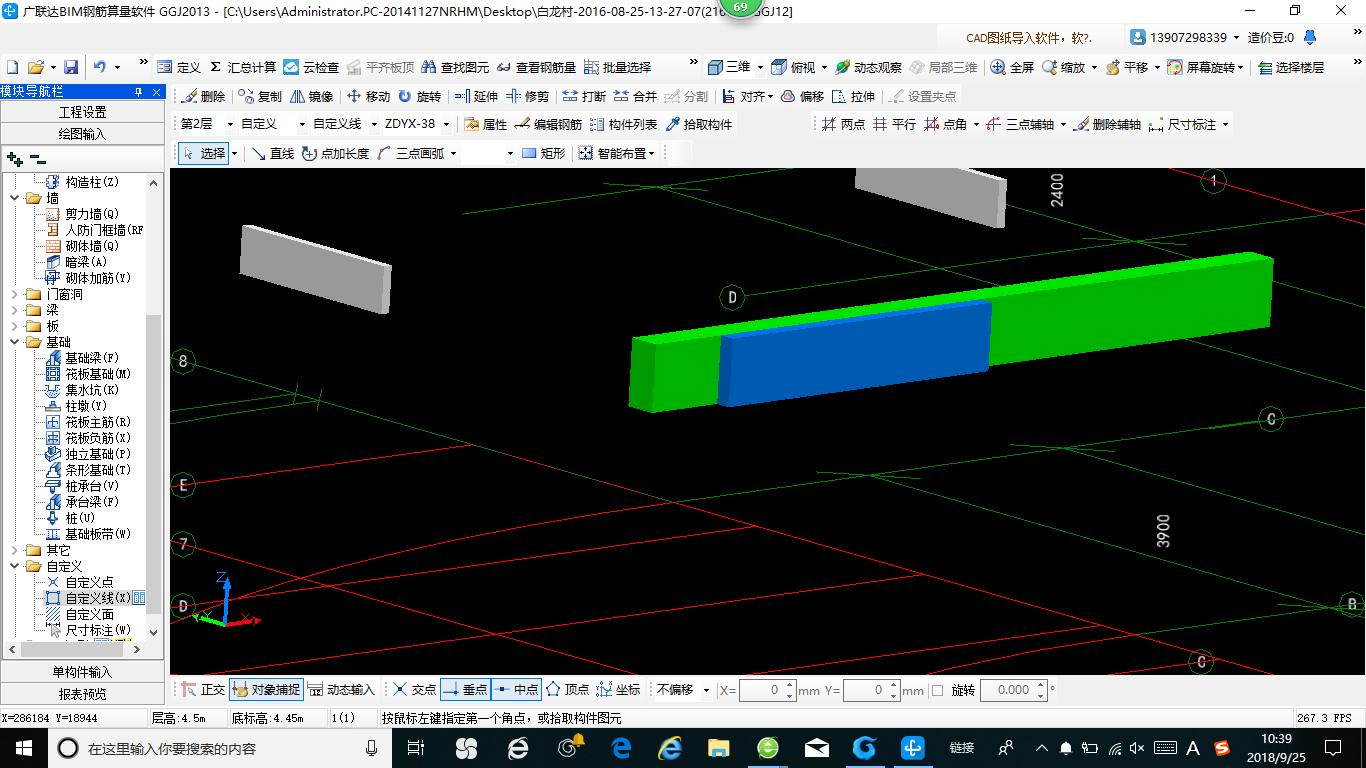The image size is (1366, 768).
Task: Select the 矩形 rectangle drawing tool
Action: click(543, 153)
